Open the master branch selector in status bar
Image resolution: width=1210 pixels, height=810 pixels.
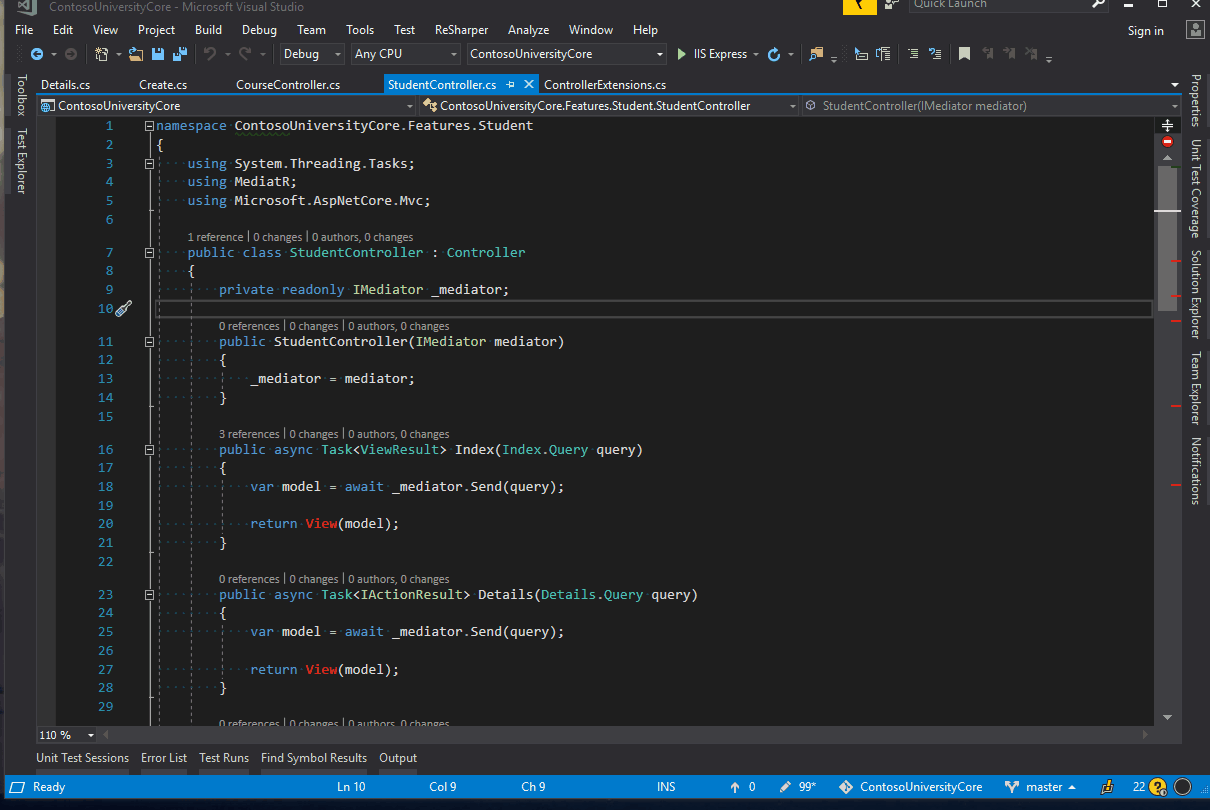[x=1040, y=787]
